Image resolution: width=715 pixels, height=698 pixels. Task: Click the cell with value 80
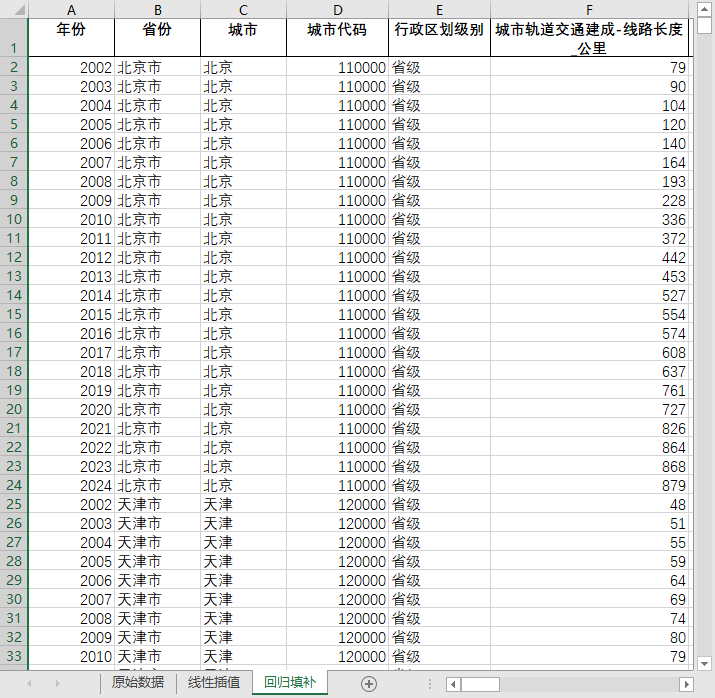pos(589,637)
